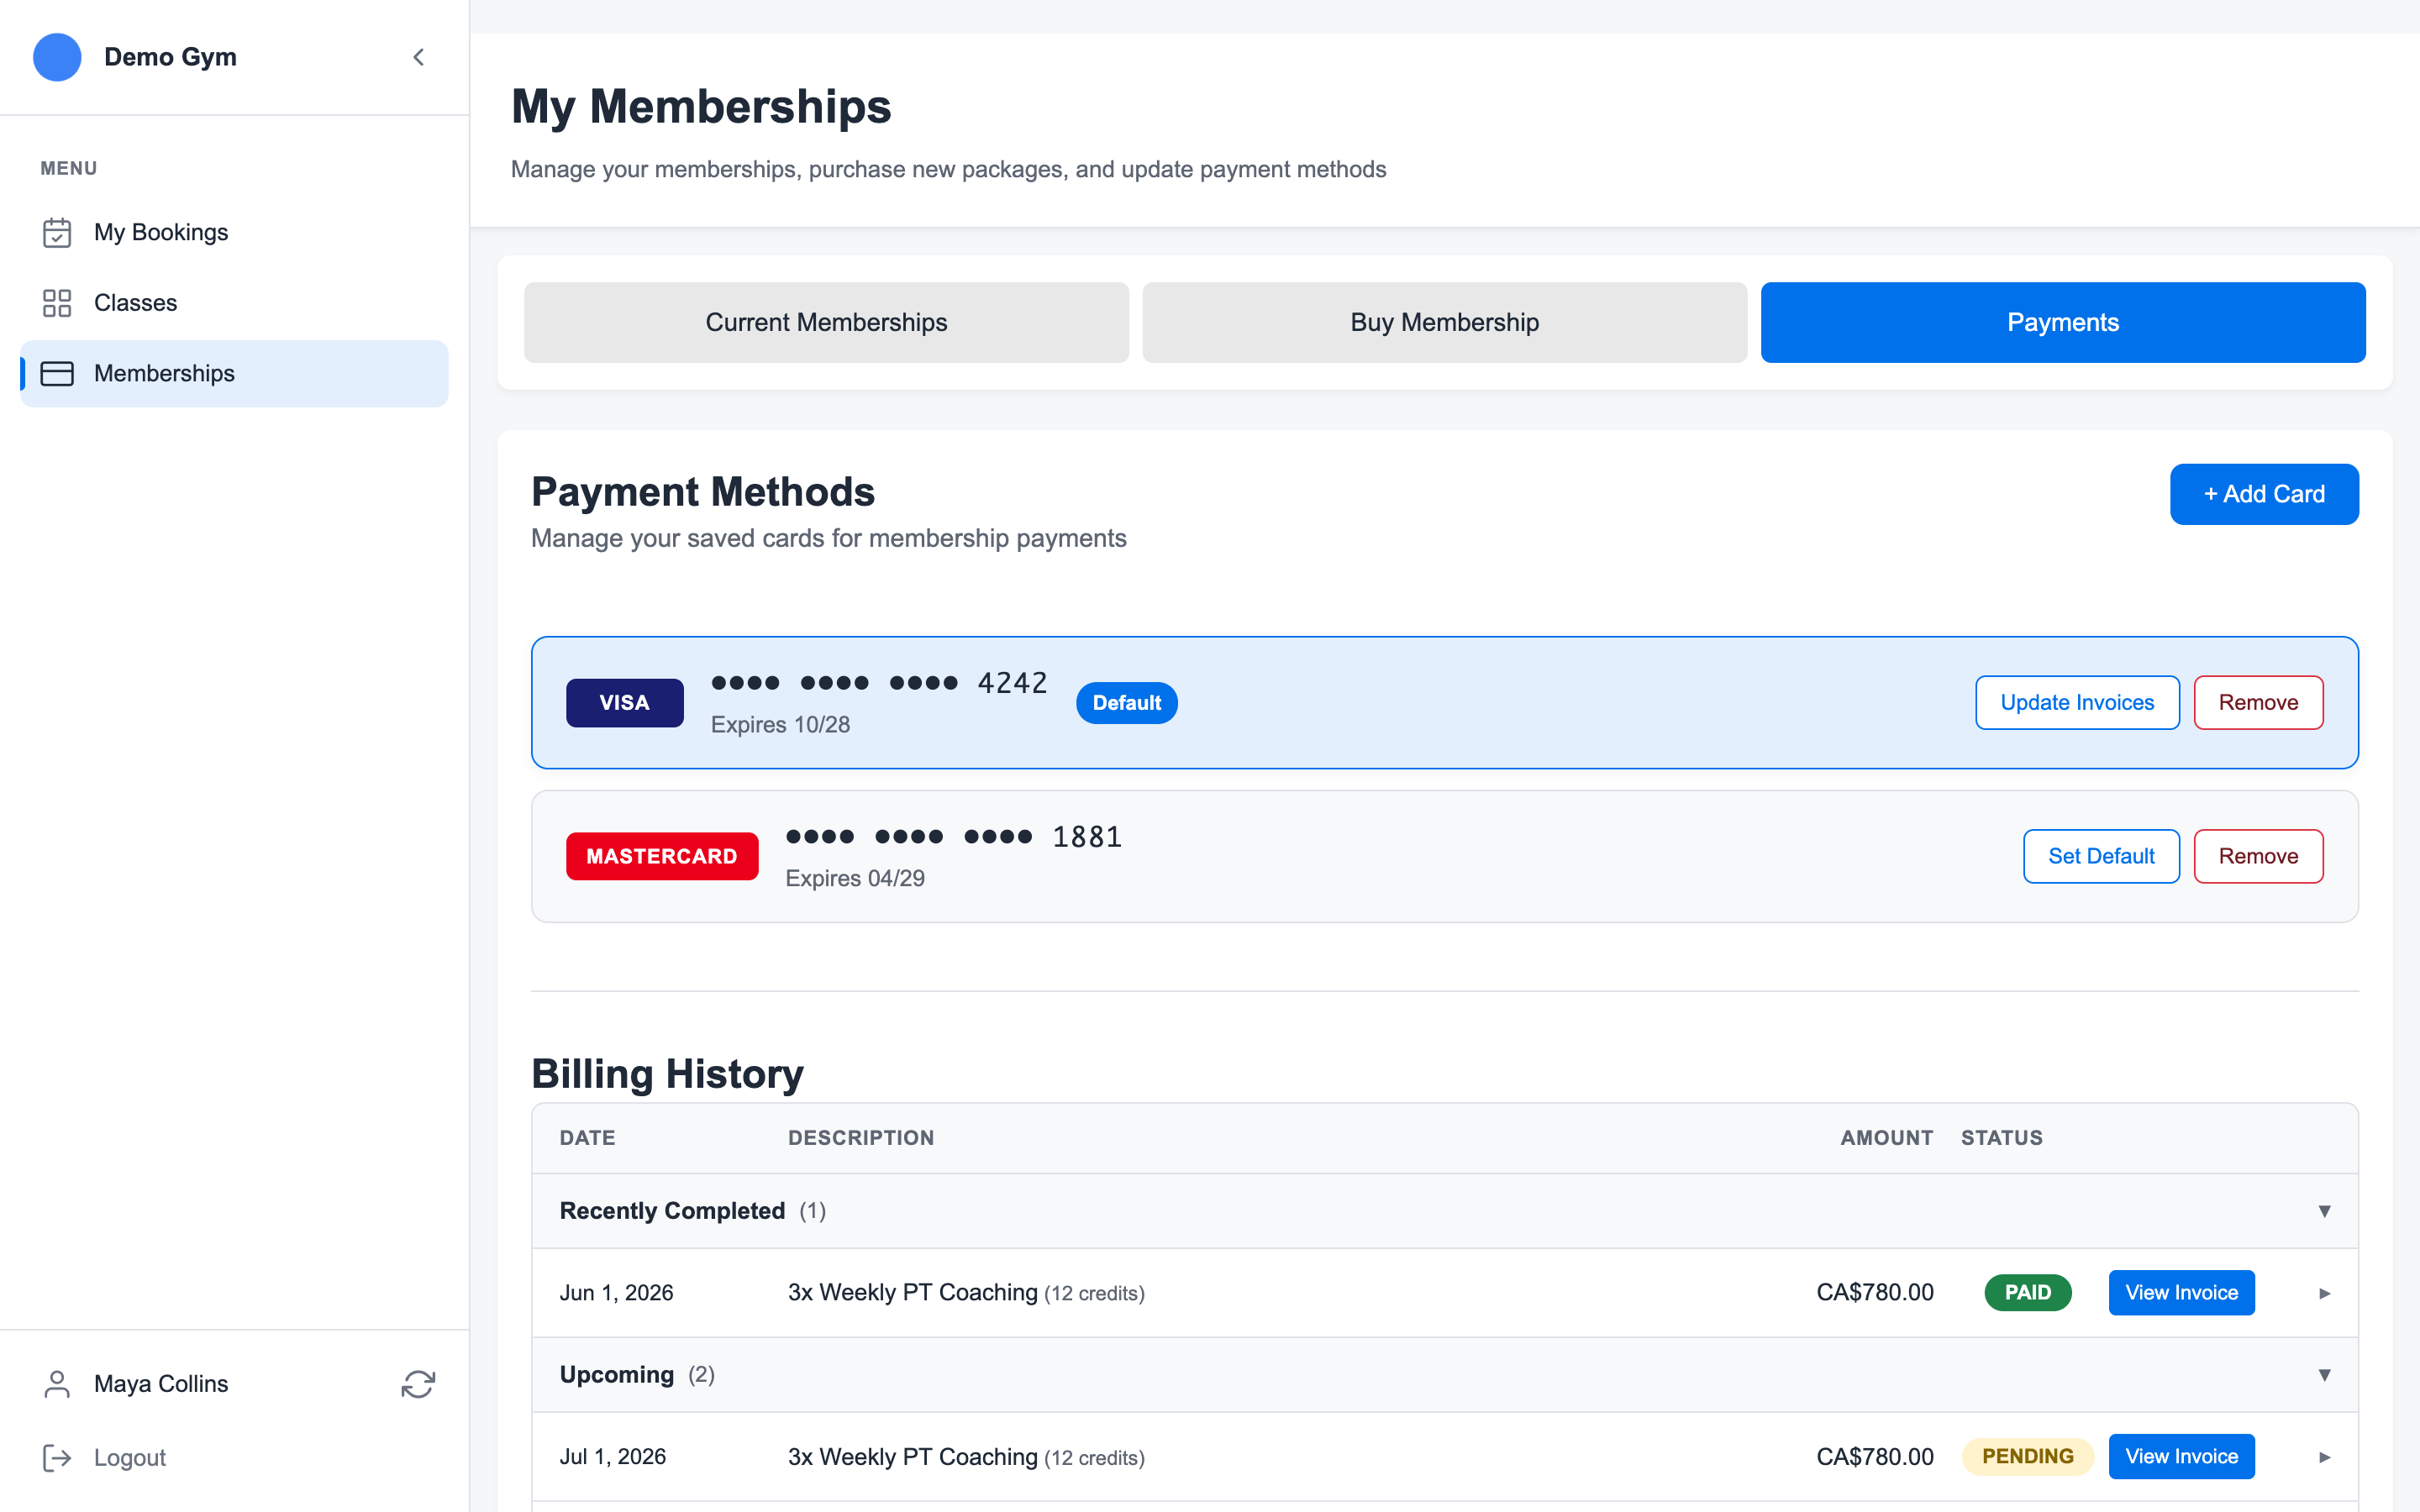Click the MASTERCARD brand badge

[x=662, y=856]
